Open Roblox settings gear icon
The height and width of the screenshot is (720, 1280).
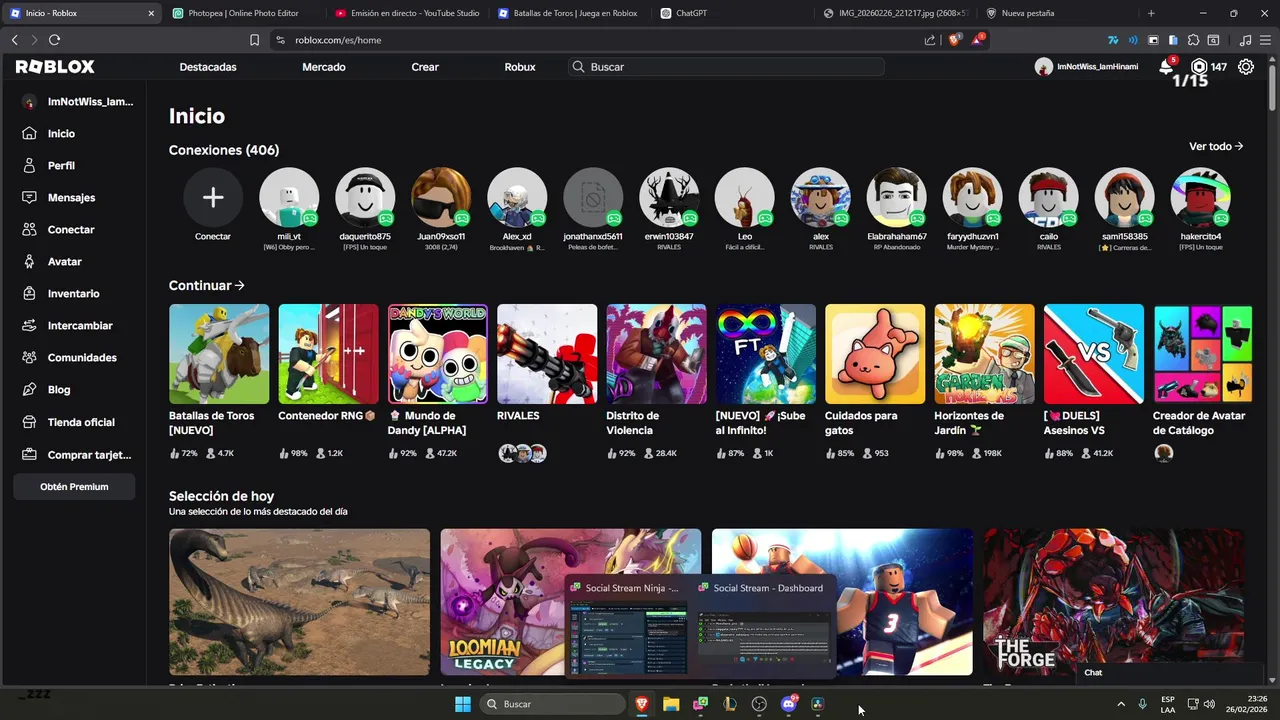1246,67
